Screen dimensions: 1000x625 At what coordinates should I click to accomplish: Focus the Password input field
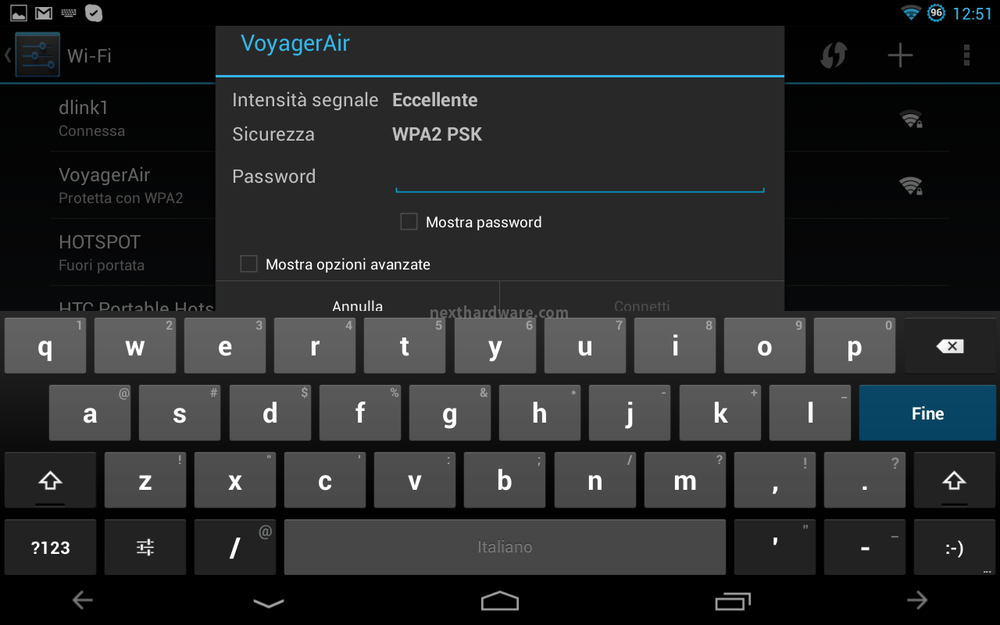[580, 177]
